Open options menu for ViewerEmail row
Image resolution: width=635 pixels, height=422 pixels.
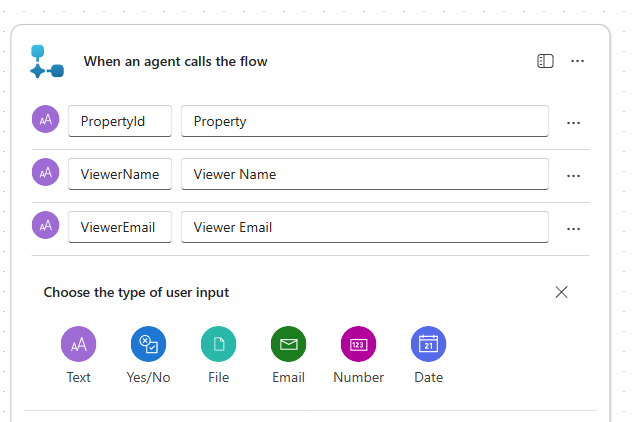[x=573, y=229]
